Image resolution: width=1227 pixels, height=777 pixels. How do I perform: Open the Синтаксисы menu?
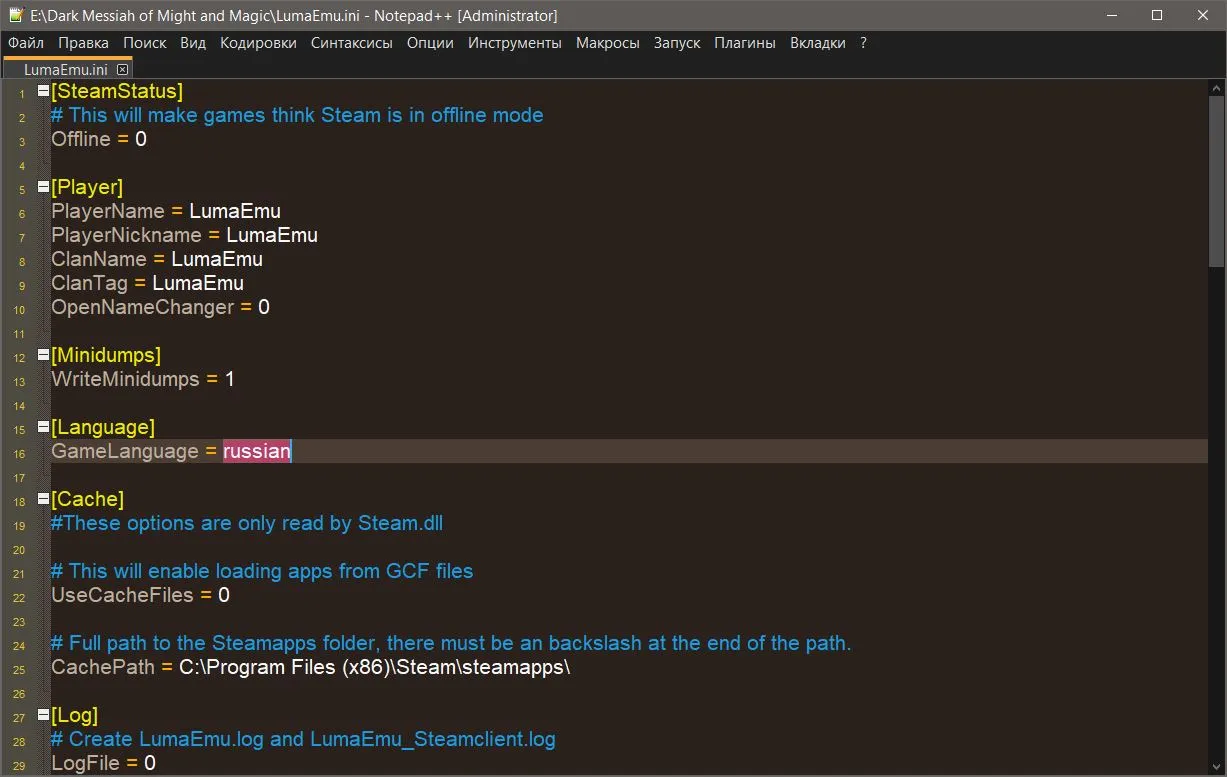coord(351,43)
